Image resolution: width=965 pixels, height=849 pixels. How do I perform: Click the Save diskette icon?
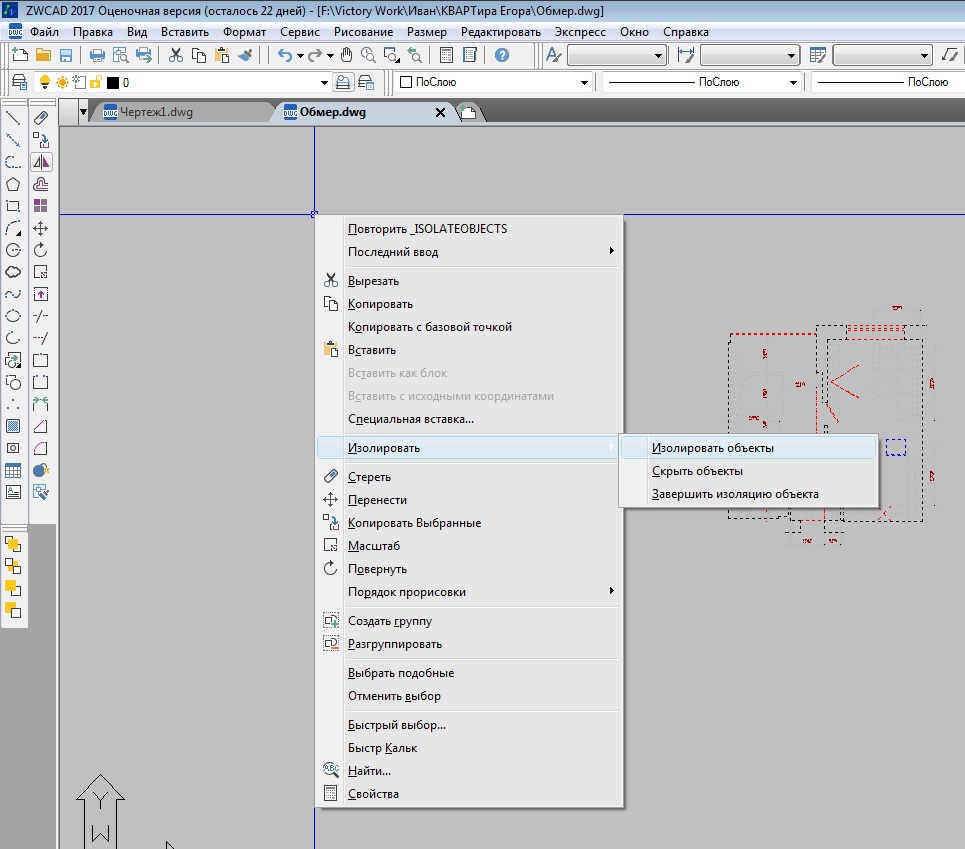tap(66, 56)
